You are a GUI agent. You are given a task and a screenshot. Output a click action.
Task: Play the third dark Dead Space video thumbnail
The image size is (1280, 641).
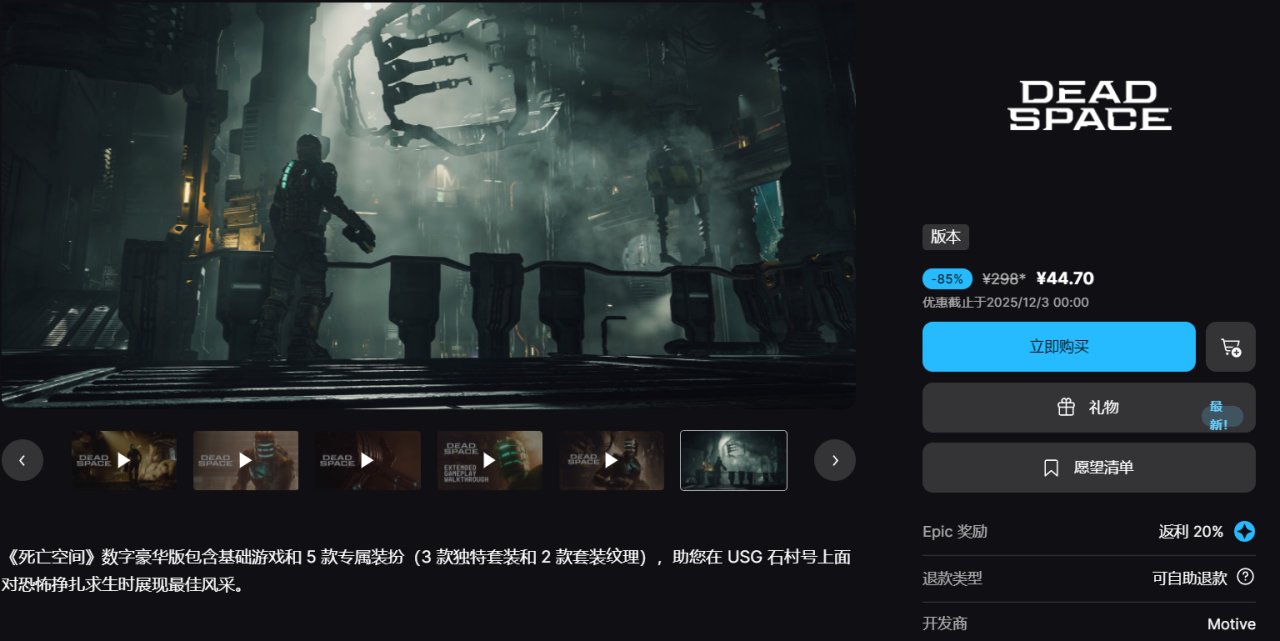point(368,461)
